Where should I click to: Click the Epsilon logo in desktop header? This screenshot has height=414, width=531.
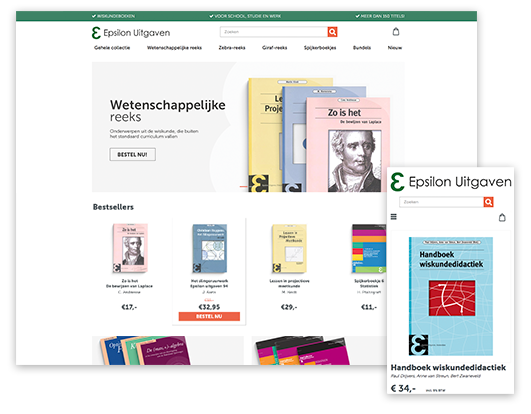tap(131, 33)
